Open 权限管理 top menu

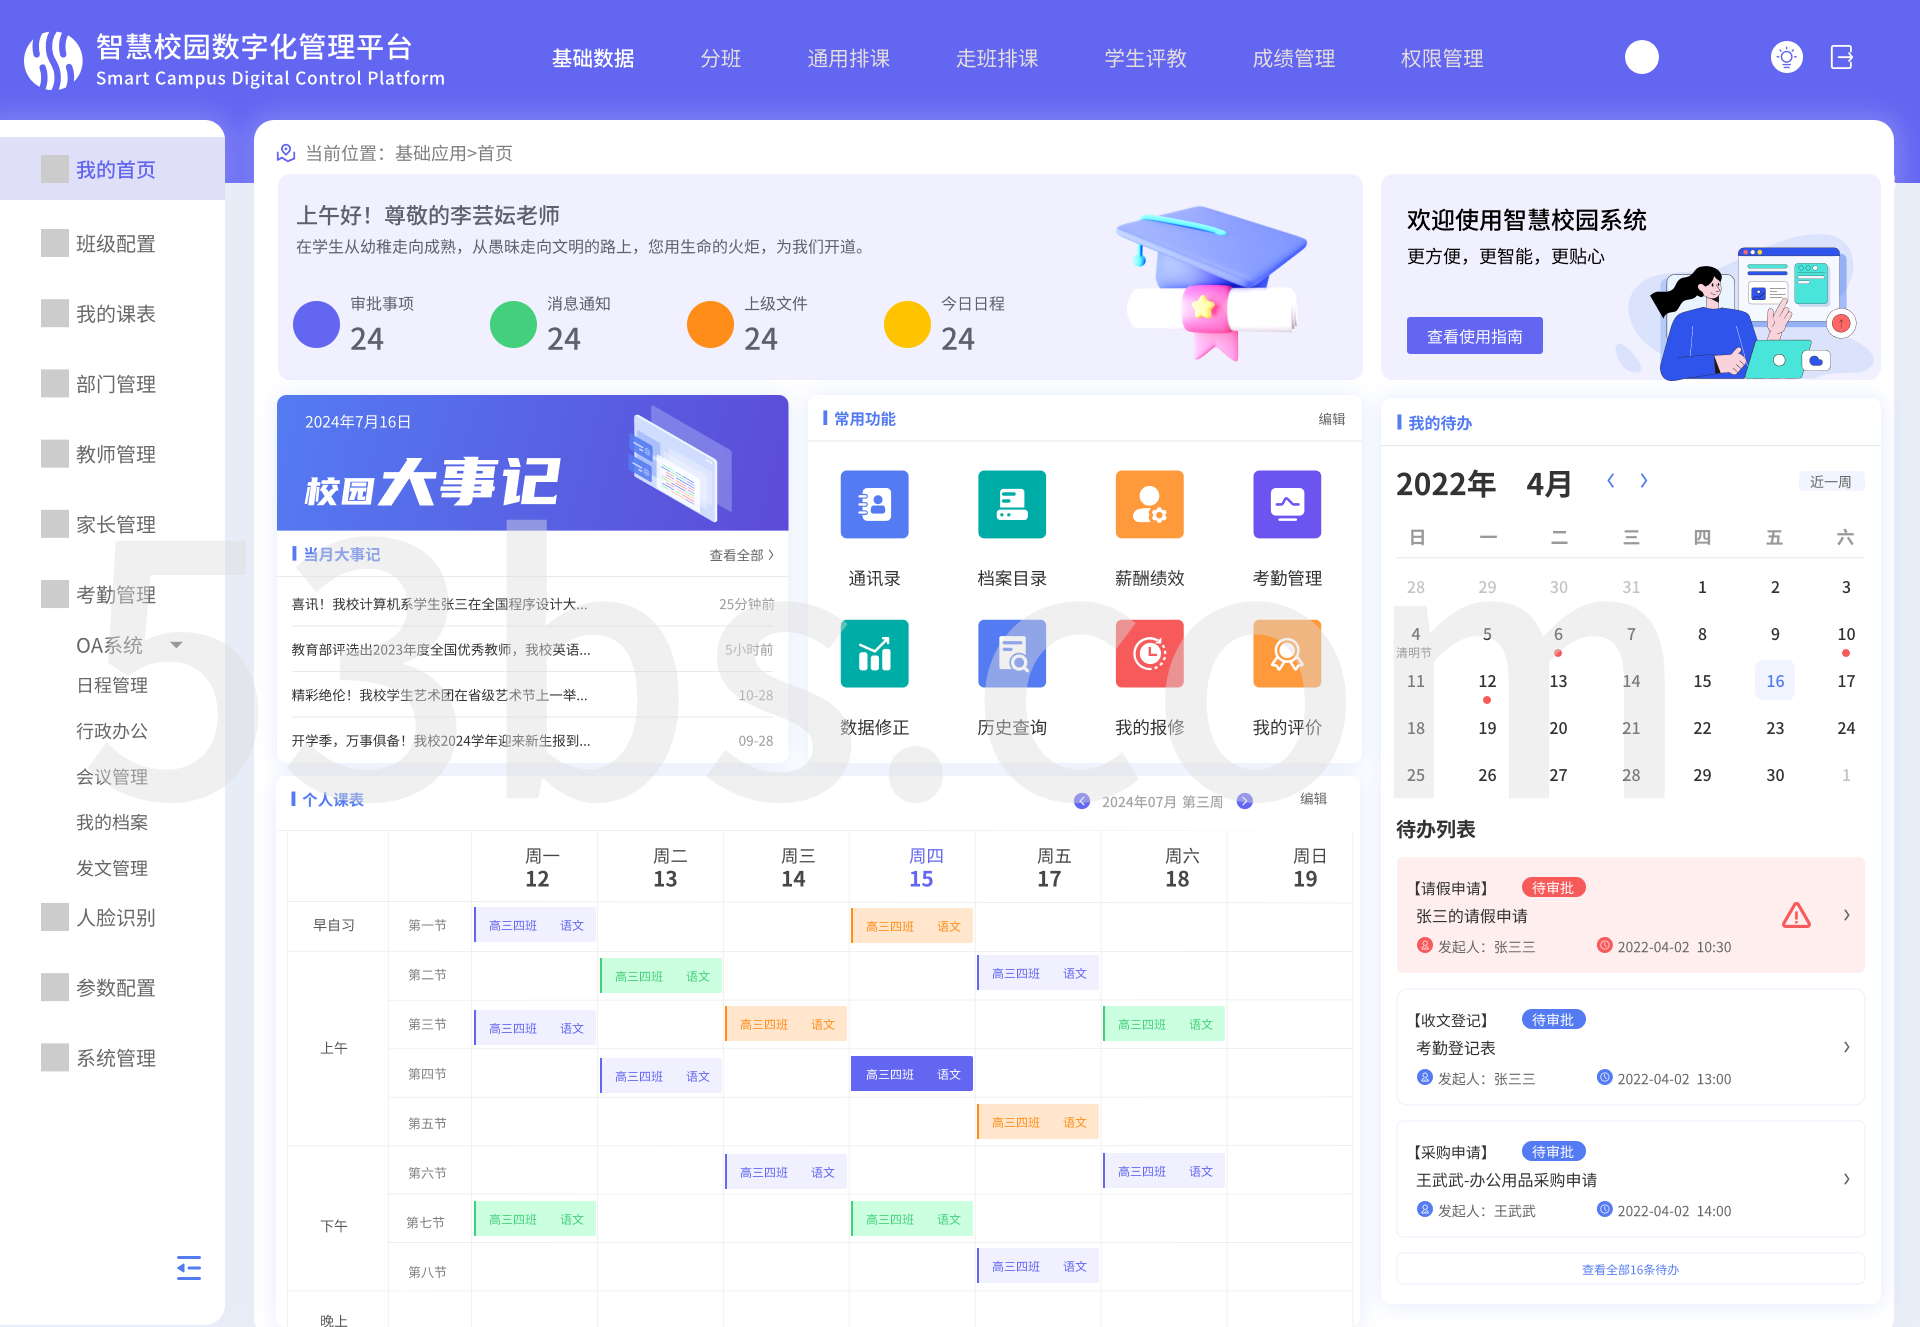point(1442,58)
